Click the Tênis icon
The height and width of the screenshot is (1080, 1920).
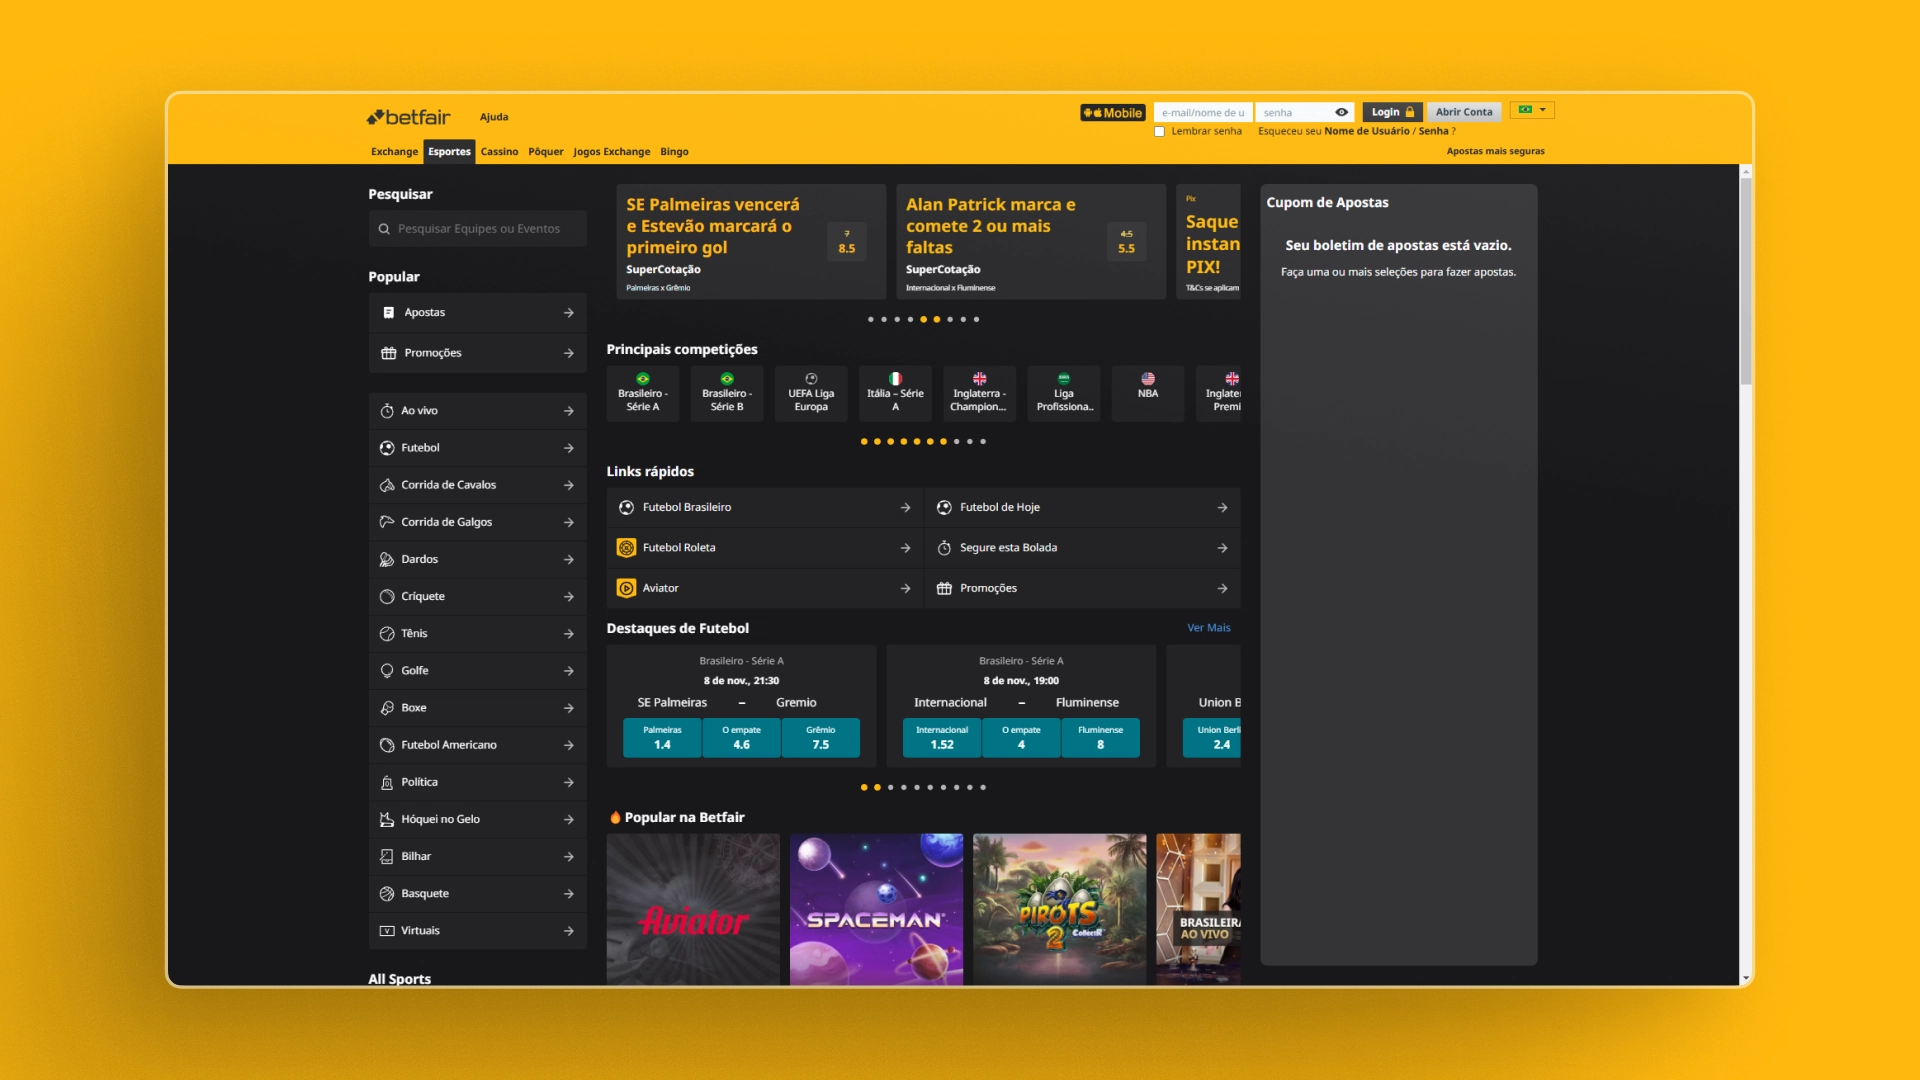point(387,634)
